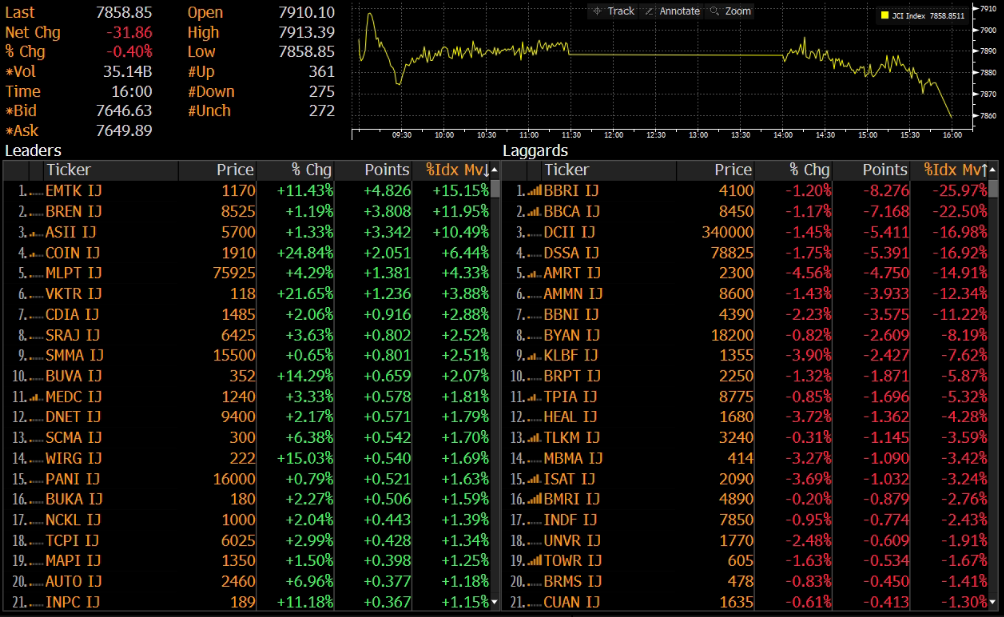Image resolution: width=1004 pixels, height=617 pixels.
Task: Click the 14:00 time axis label
Action: (782, 135)
